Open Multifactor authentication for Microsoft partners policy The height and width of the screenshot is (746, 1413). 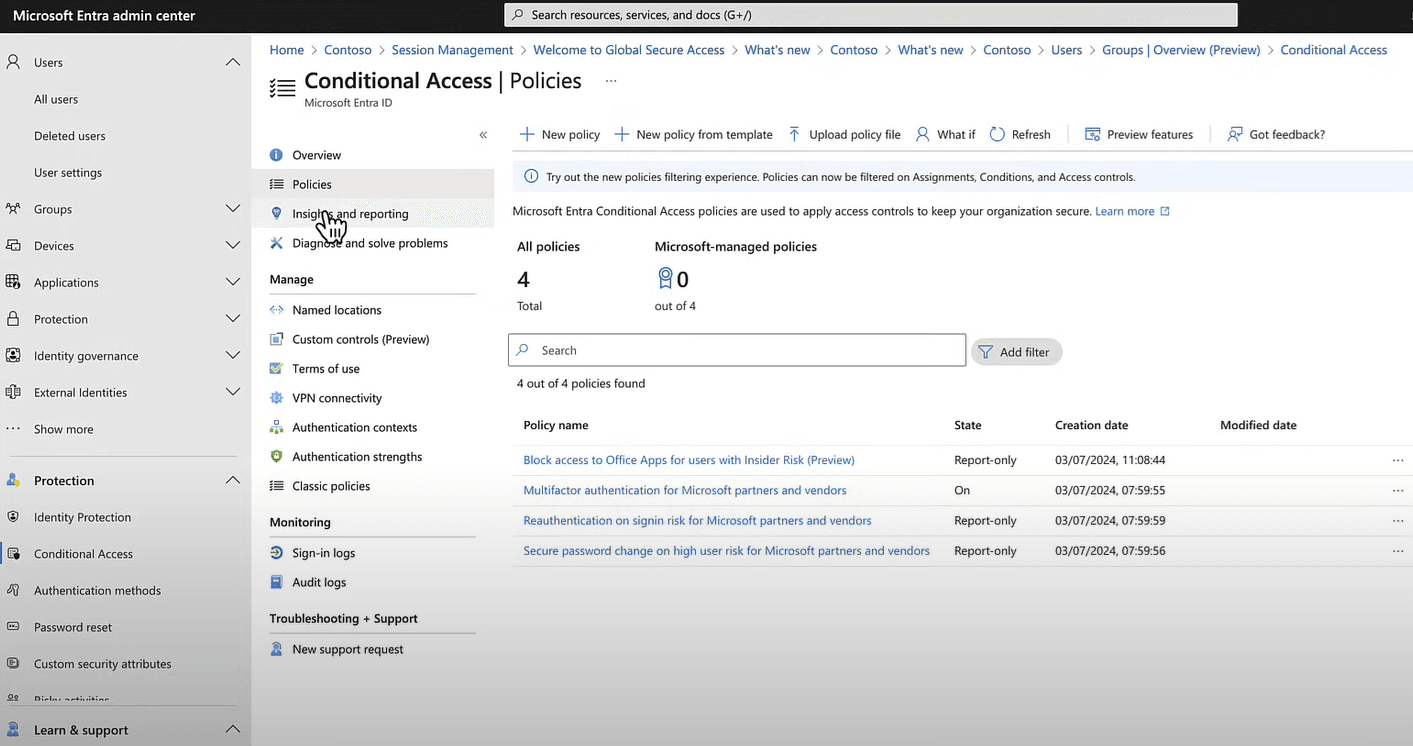pyautogui.click(x=685, y=490)
